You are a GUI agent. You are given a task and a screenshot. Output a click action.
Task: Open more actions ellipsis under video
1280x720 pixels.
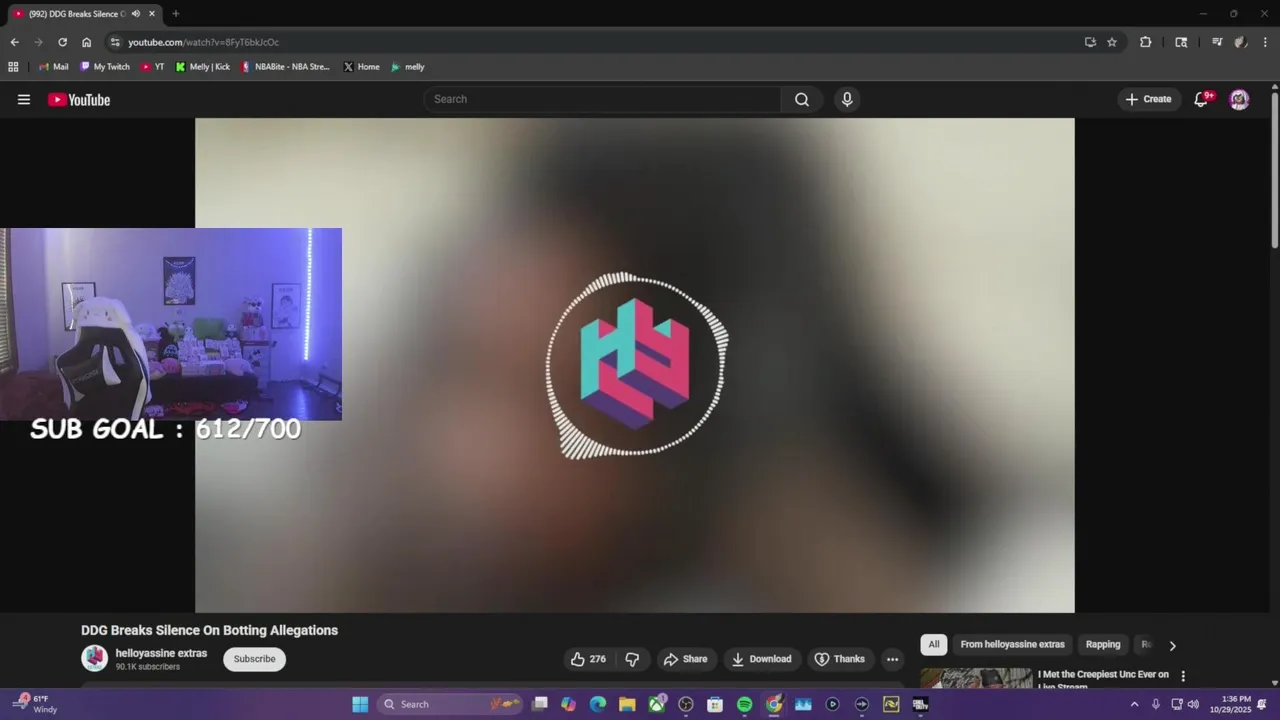coord(892,659)
